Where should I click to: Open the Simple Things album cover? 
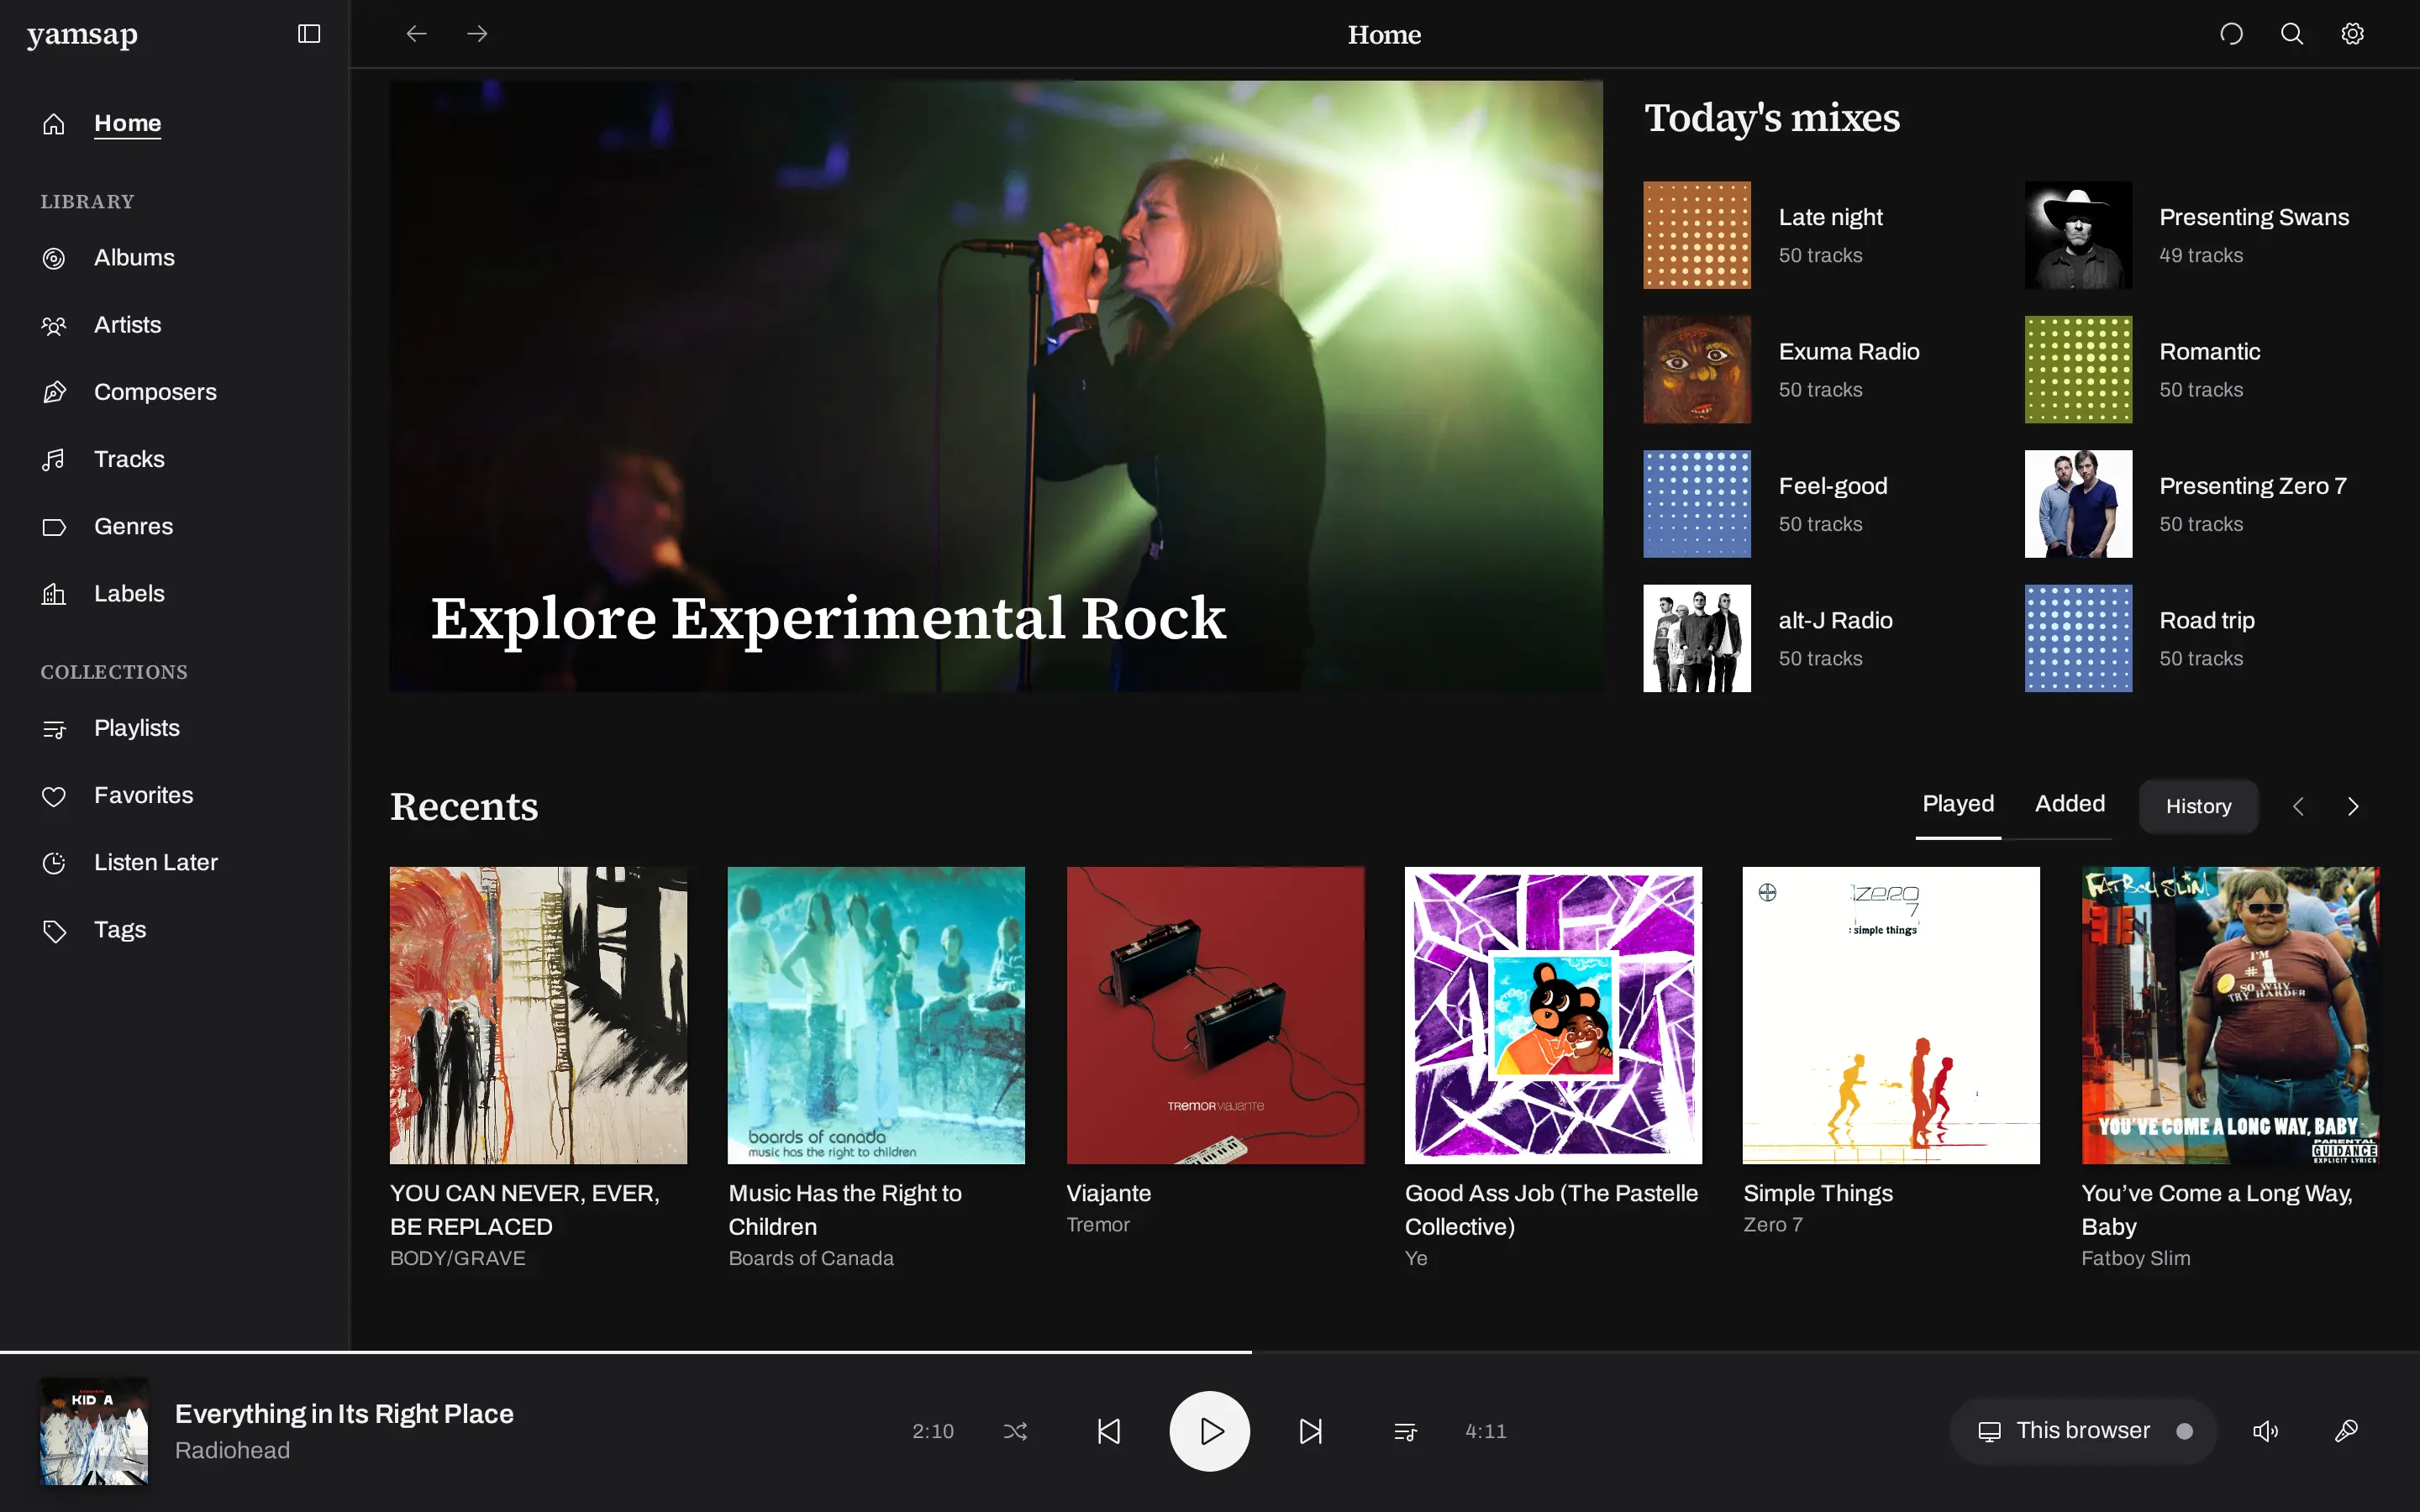point(1891,1015)
